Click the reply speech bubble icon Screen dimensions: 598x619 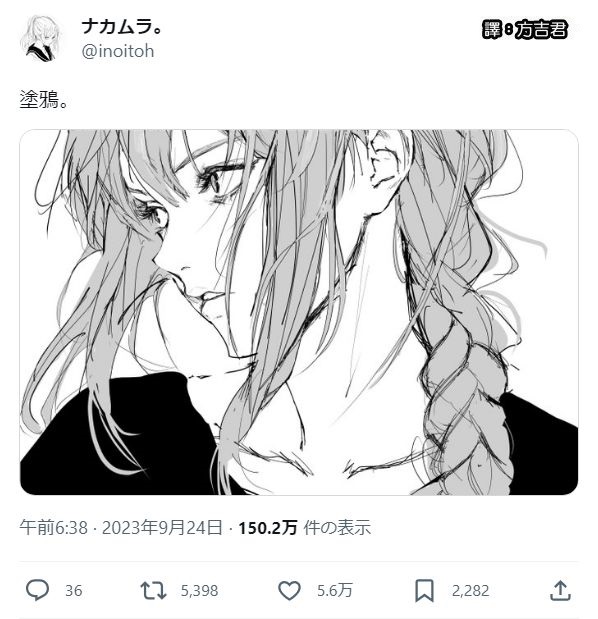[37, 590]
